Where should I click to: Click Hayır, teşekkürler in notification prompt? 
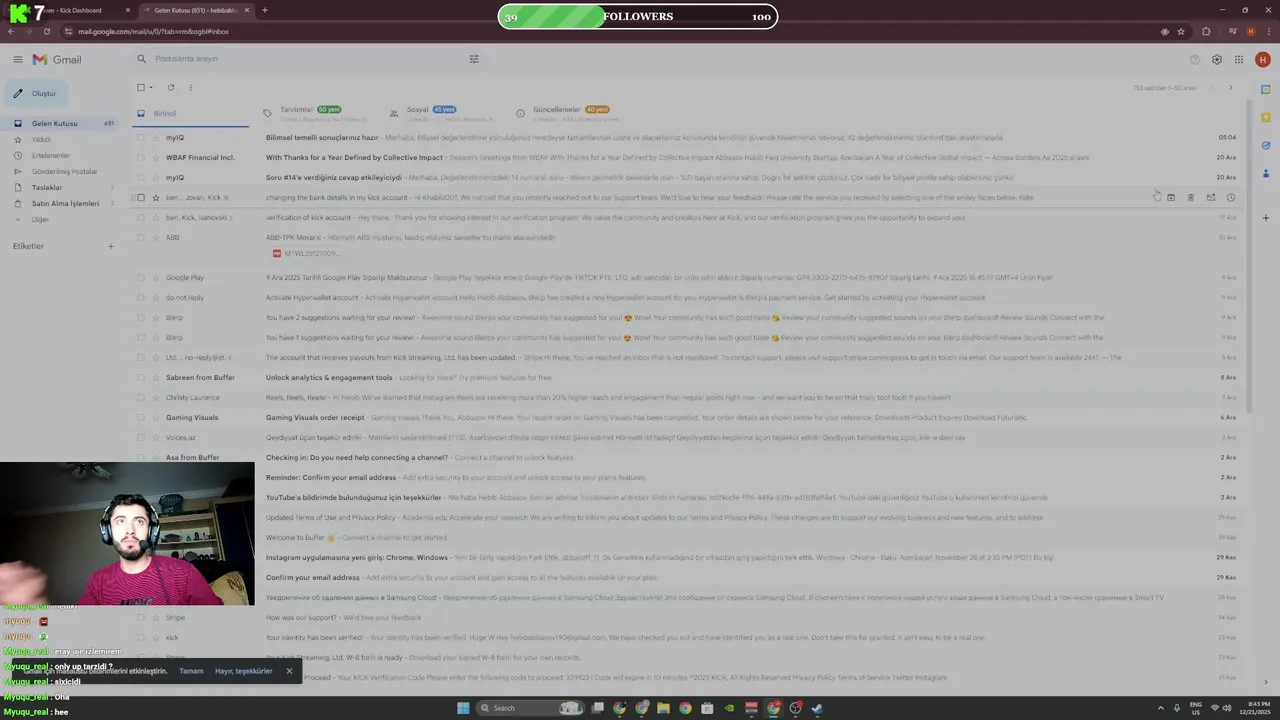(x=244, y=671)
